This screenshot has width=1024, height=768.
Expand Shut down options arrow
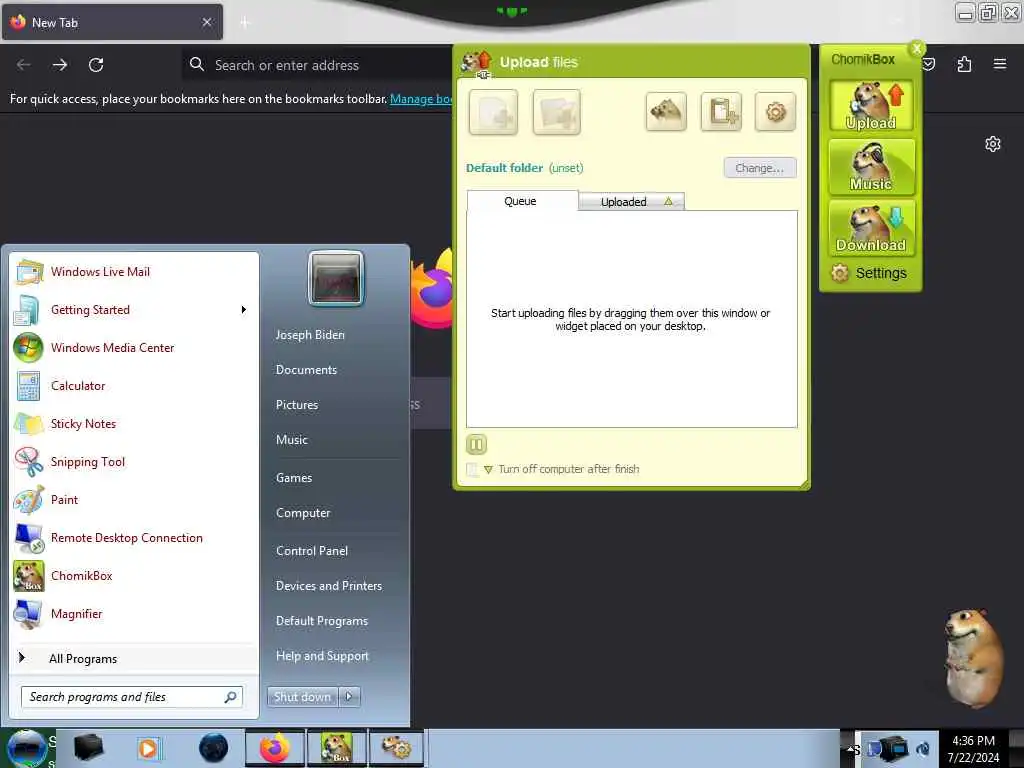coord(349,697)
